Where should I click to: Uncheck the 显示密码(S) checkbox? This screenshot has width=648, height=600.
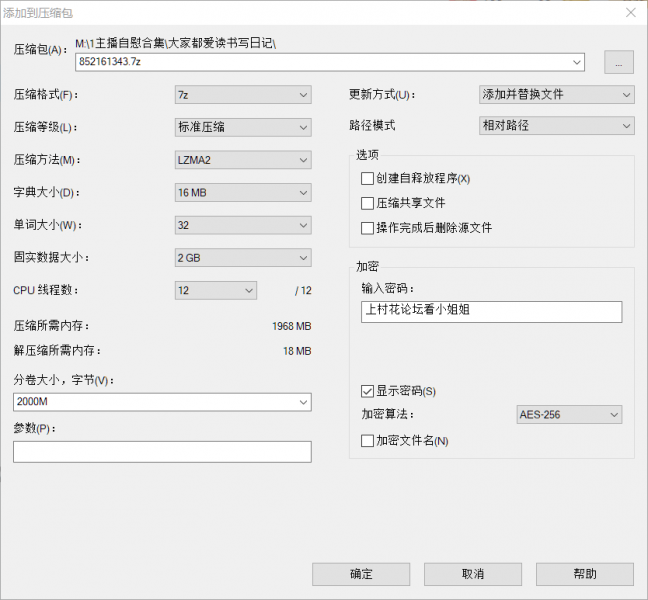(x=367, y=391)
